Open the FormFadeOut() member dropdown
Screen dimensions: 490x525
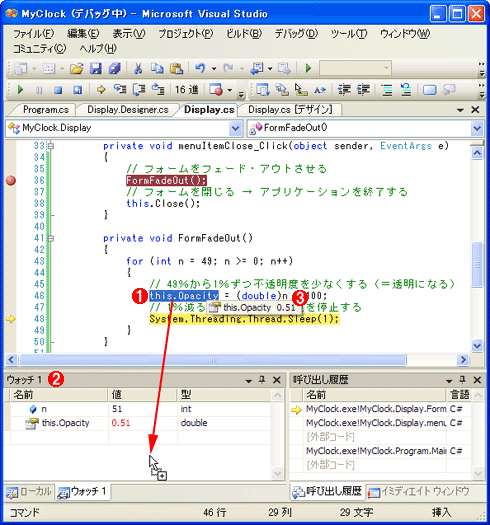point(477,128)
